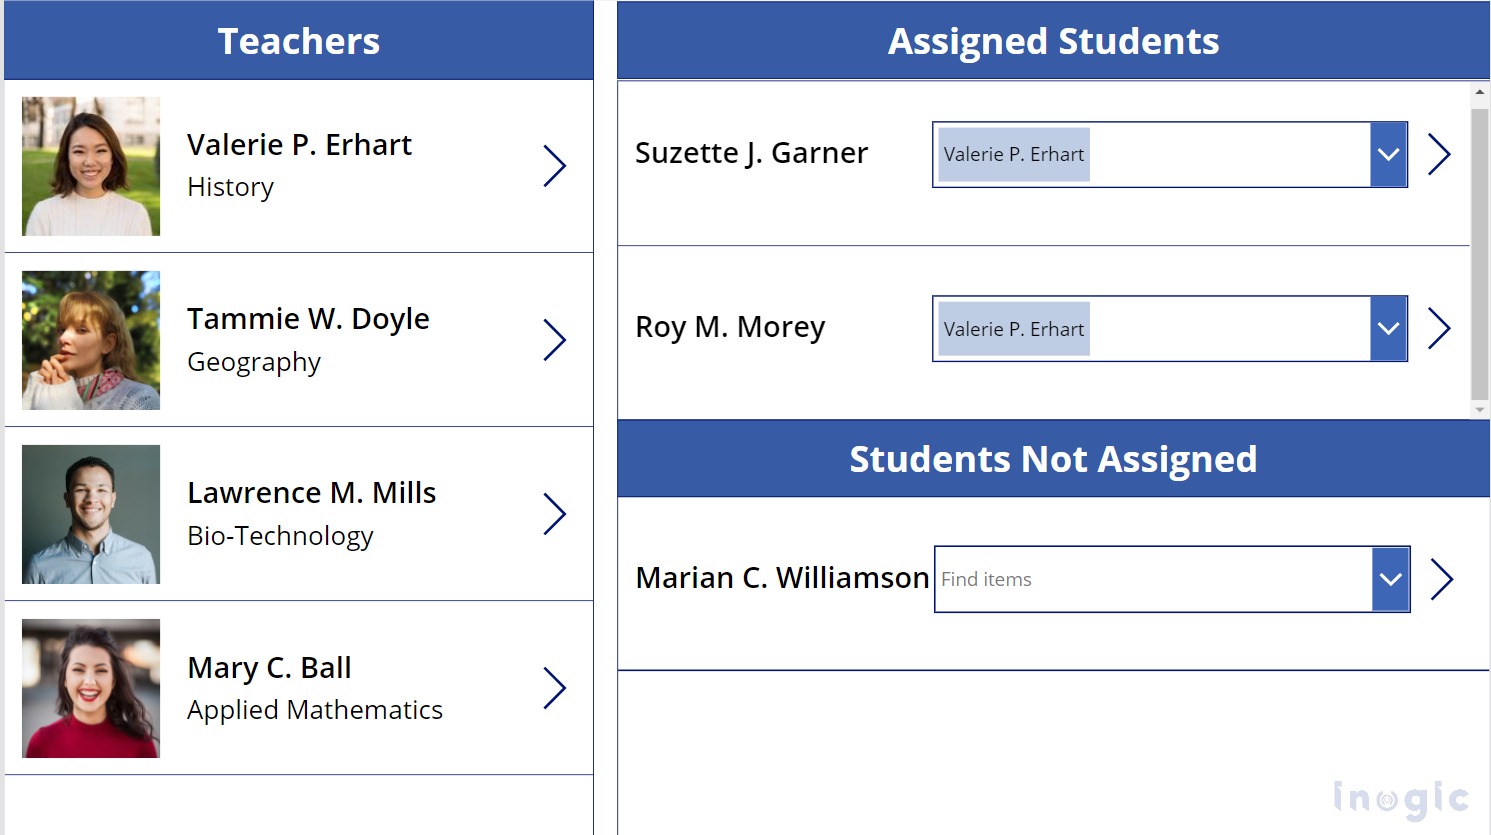The image size is (1491, 835).
Task: Expand the Find items dropdown for Marian C. Williamson
Action: [1391, 578]
